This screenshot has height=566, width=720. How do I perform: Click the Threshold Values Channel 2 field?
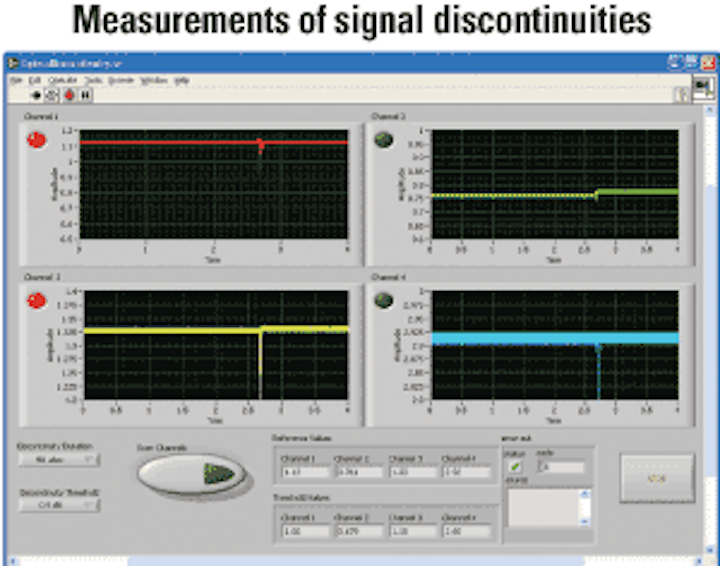pyautogui.click(x=359, y=531)
